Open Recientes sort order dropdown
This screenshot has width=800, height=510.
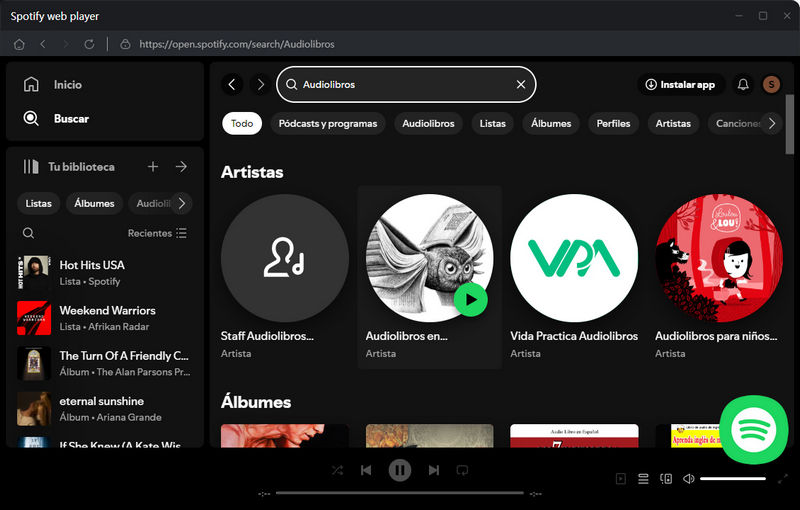pos(157,233)
